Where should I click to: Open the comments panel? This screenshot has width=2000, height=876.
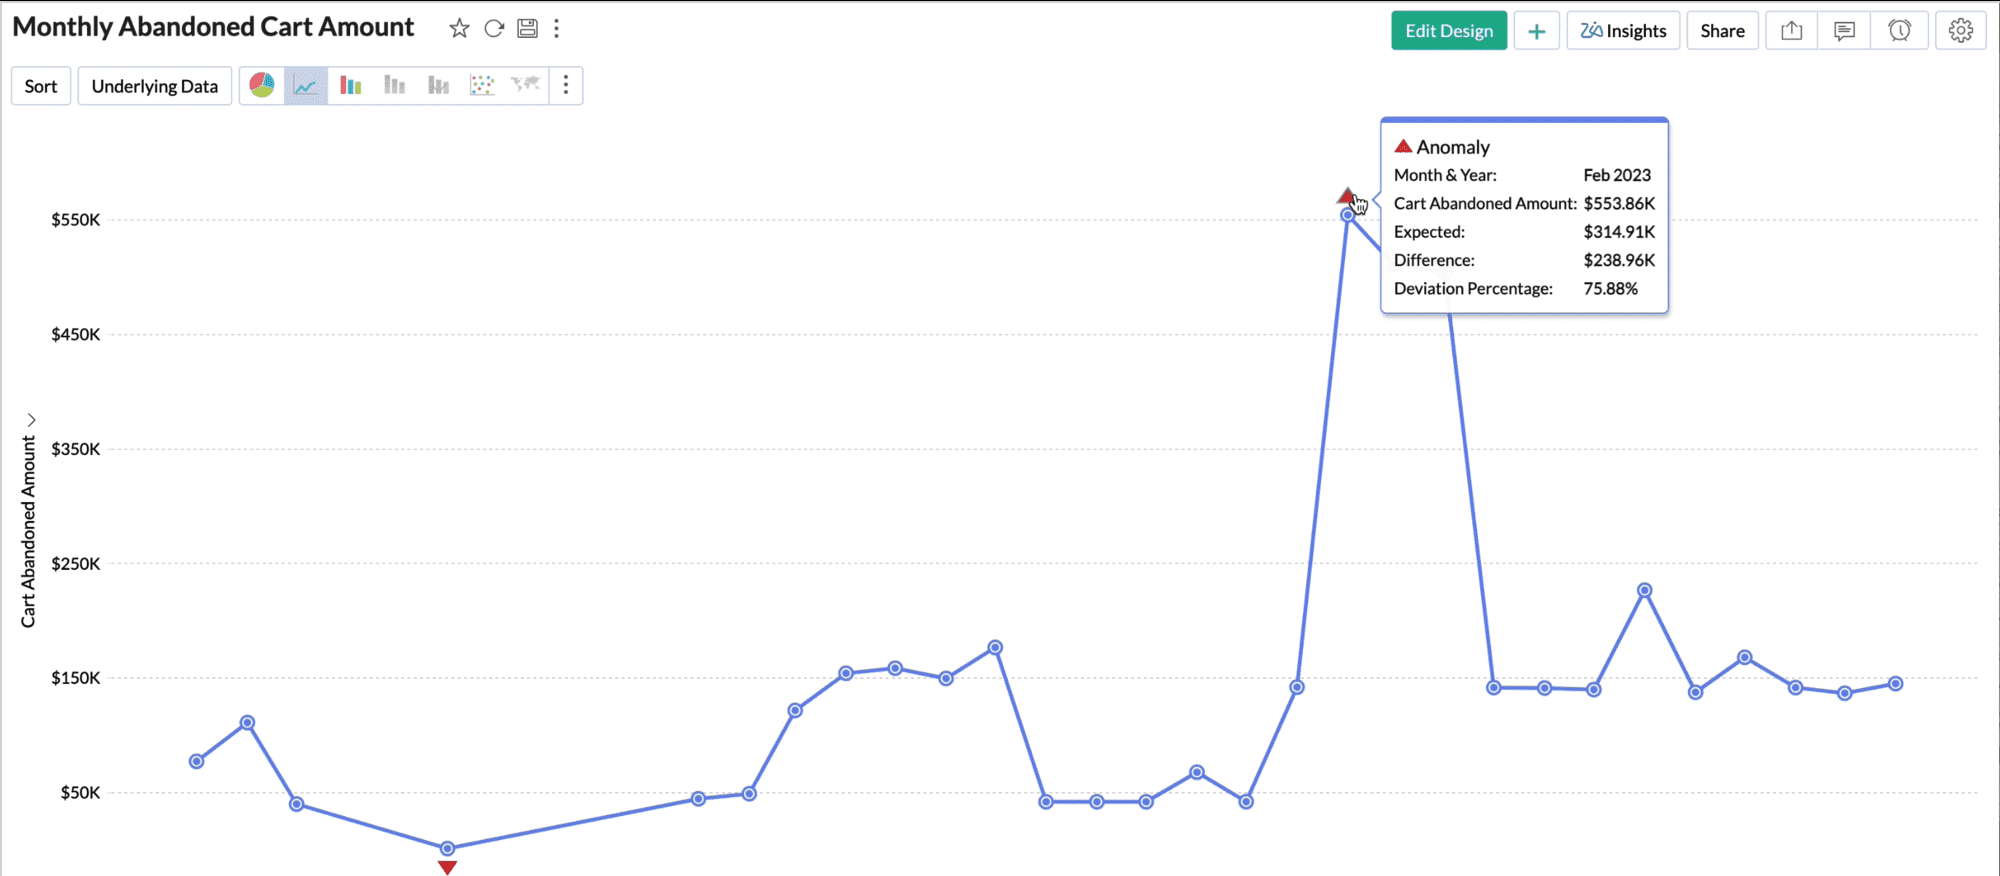pos(1844,31)
